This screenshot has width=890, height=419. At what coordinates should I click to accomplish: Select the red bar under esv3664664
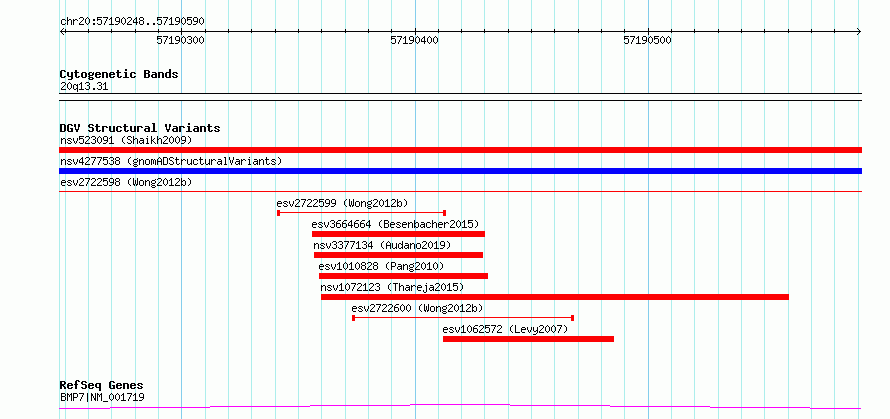[x=398, y=234]
